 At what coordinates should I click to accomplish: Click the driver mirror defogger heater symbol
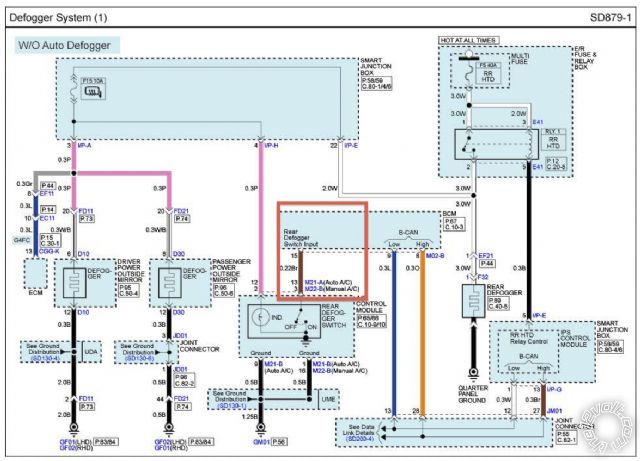click(75, 283)
